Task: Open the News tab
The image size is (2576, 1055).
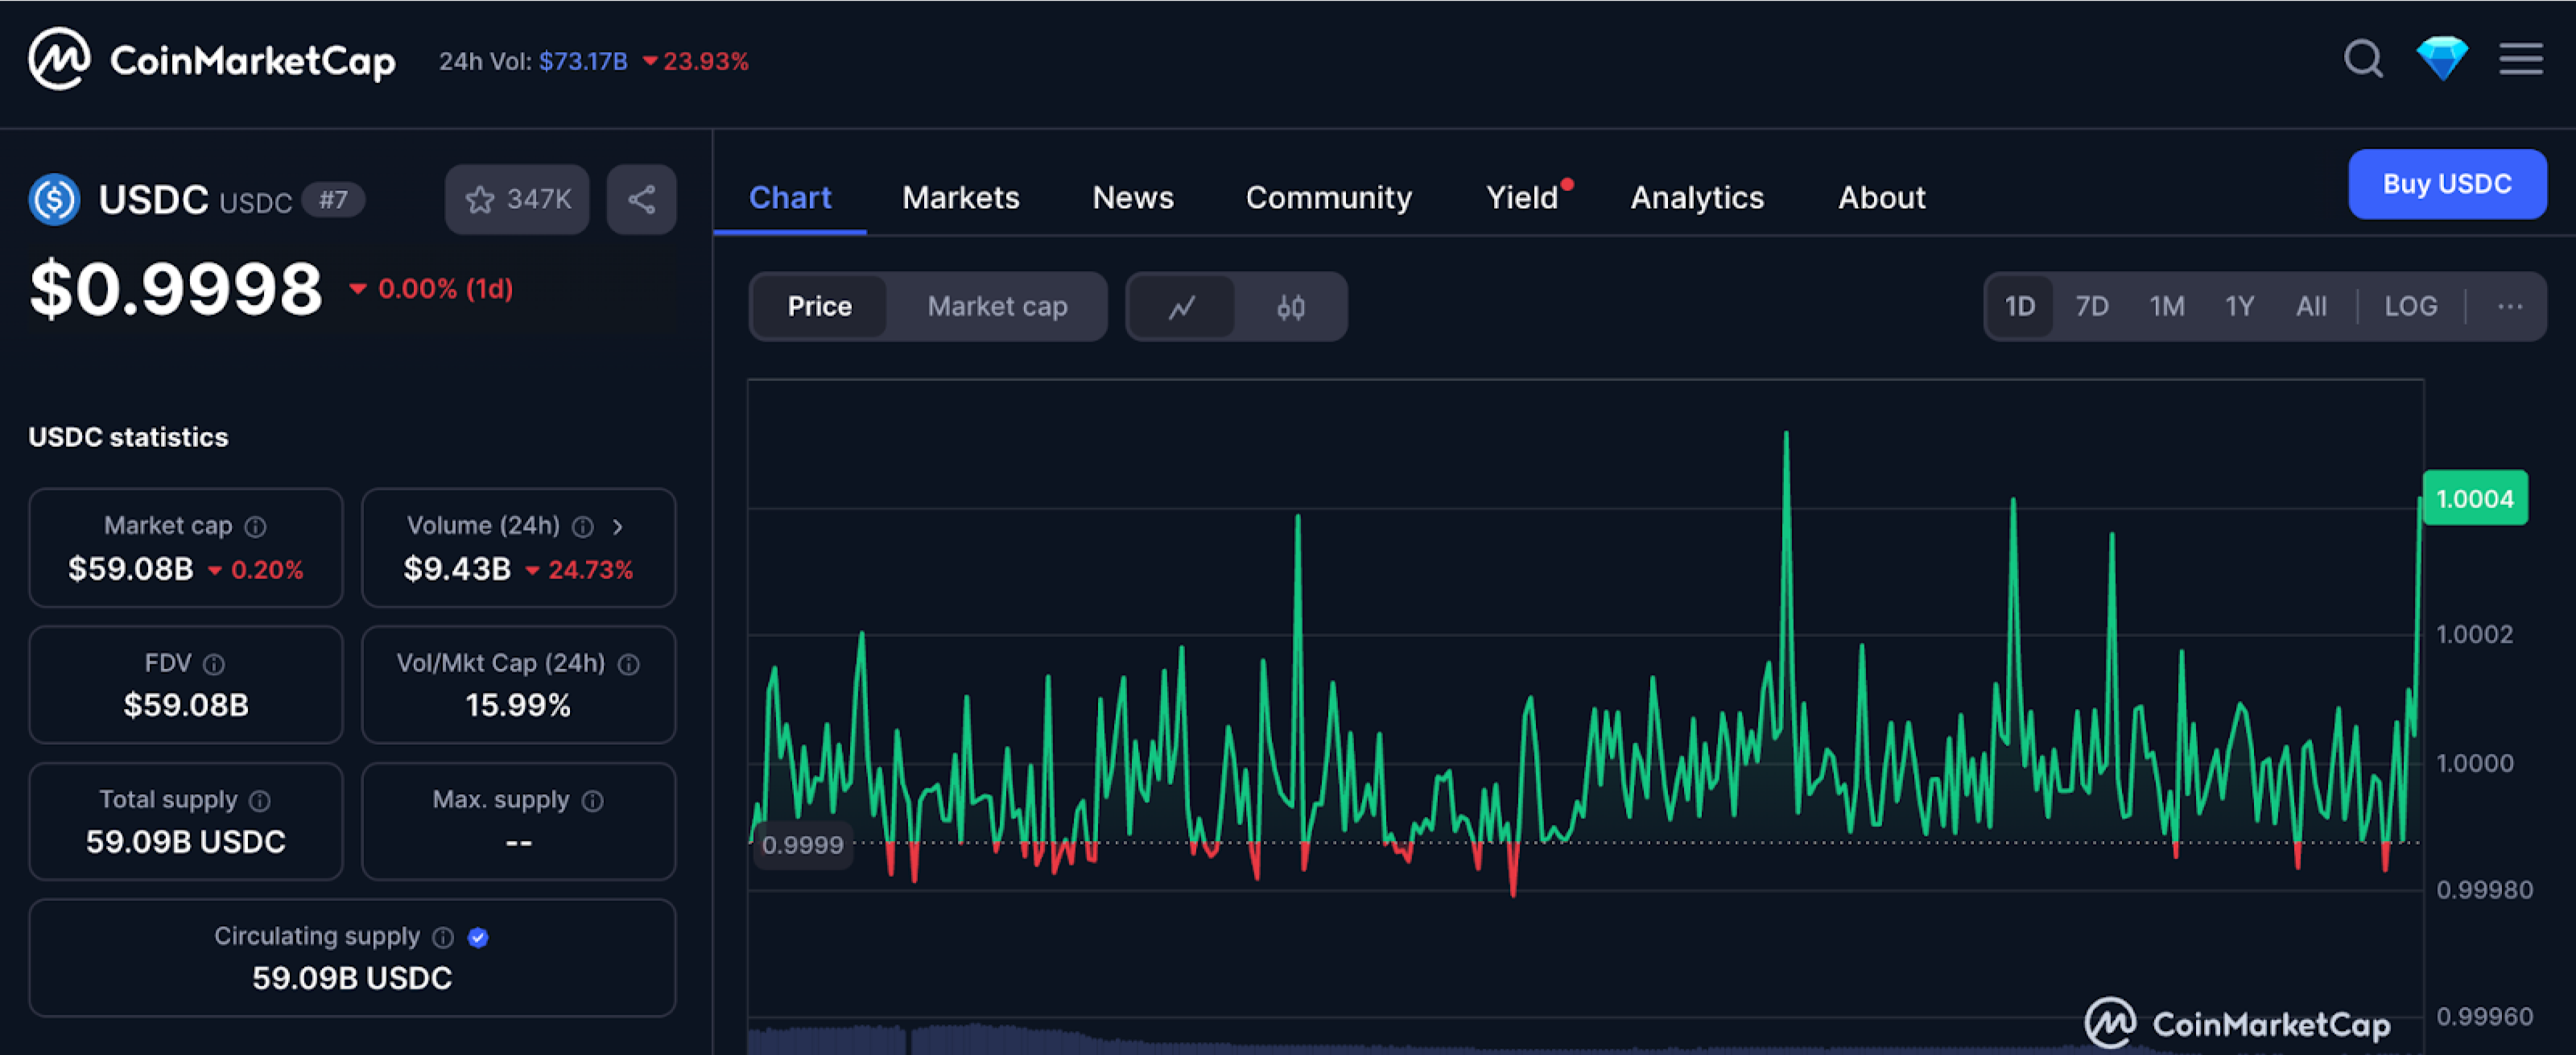Action: [x=1133, y=198]
